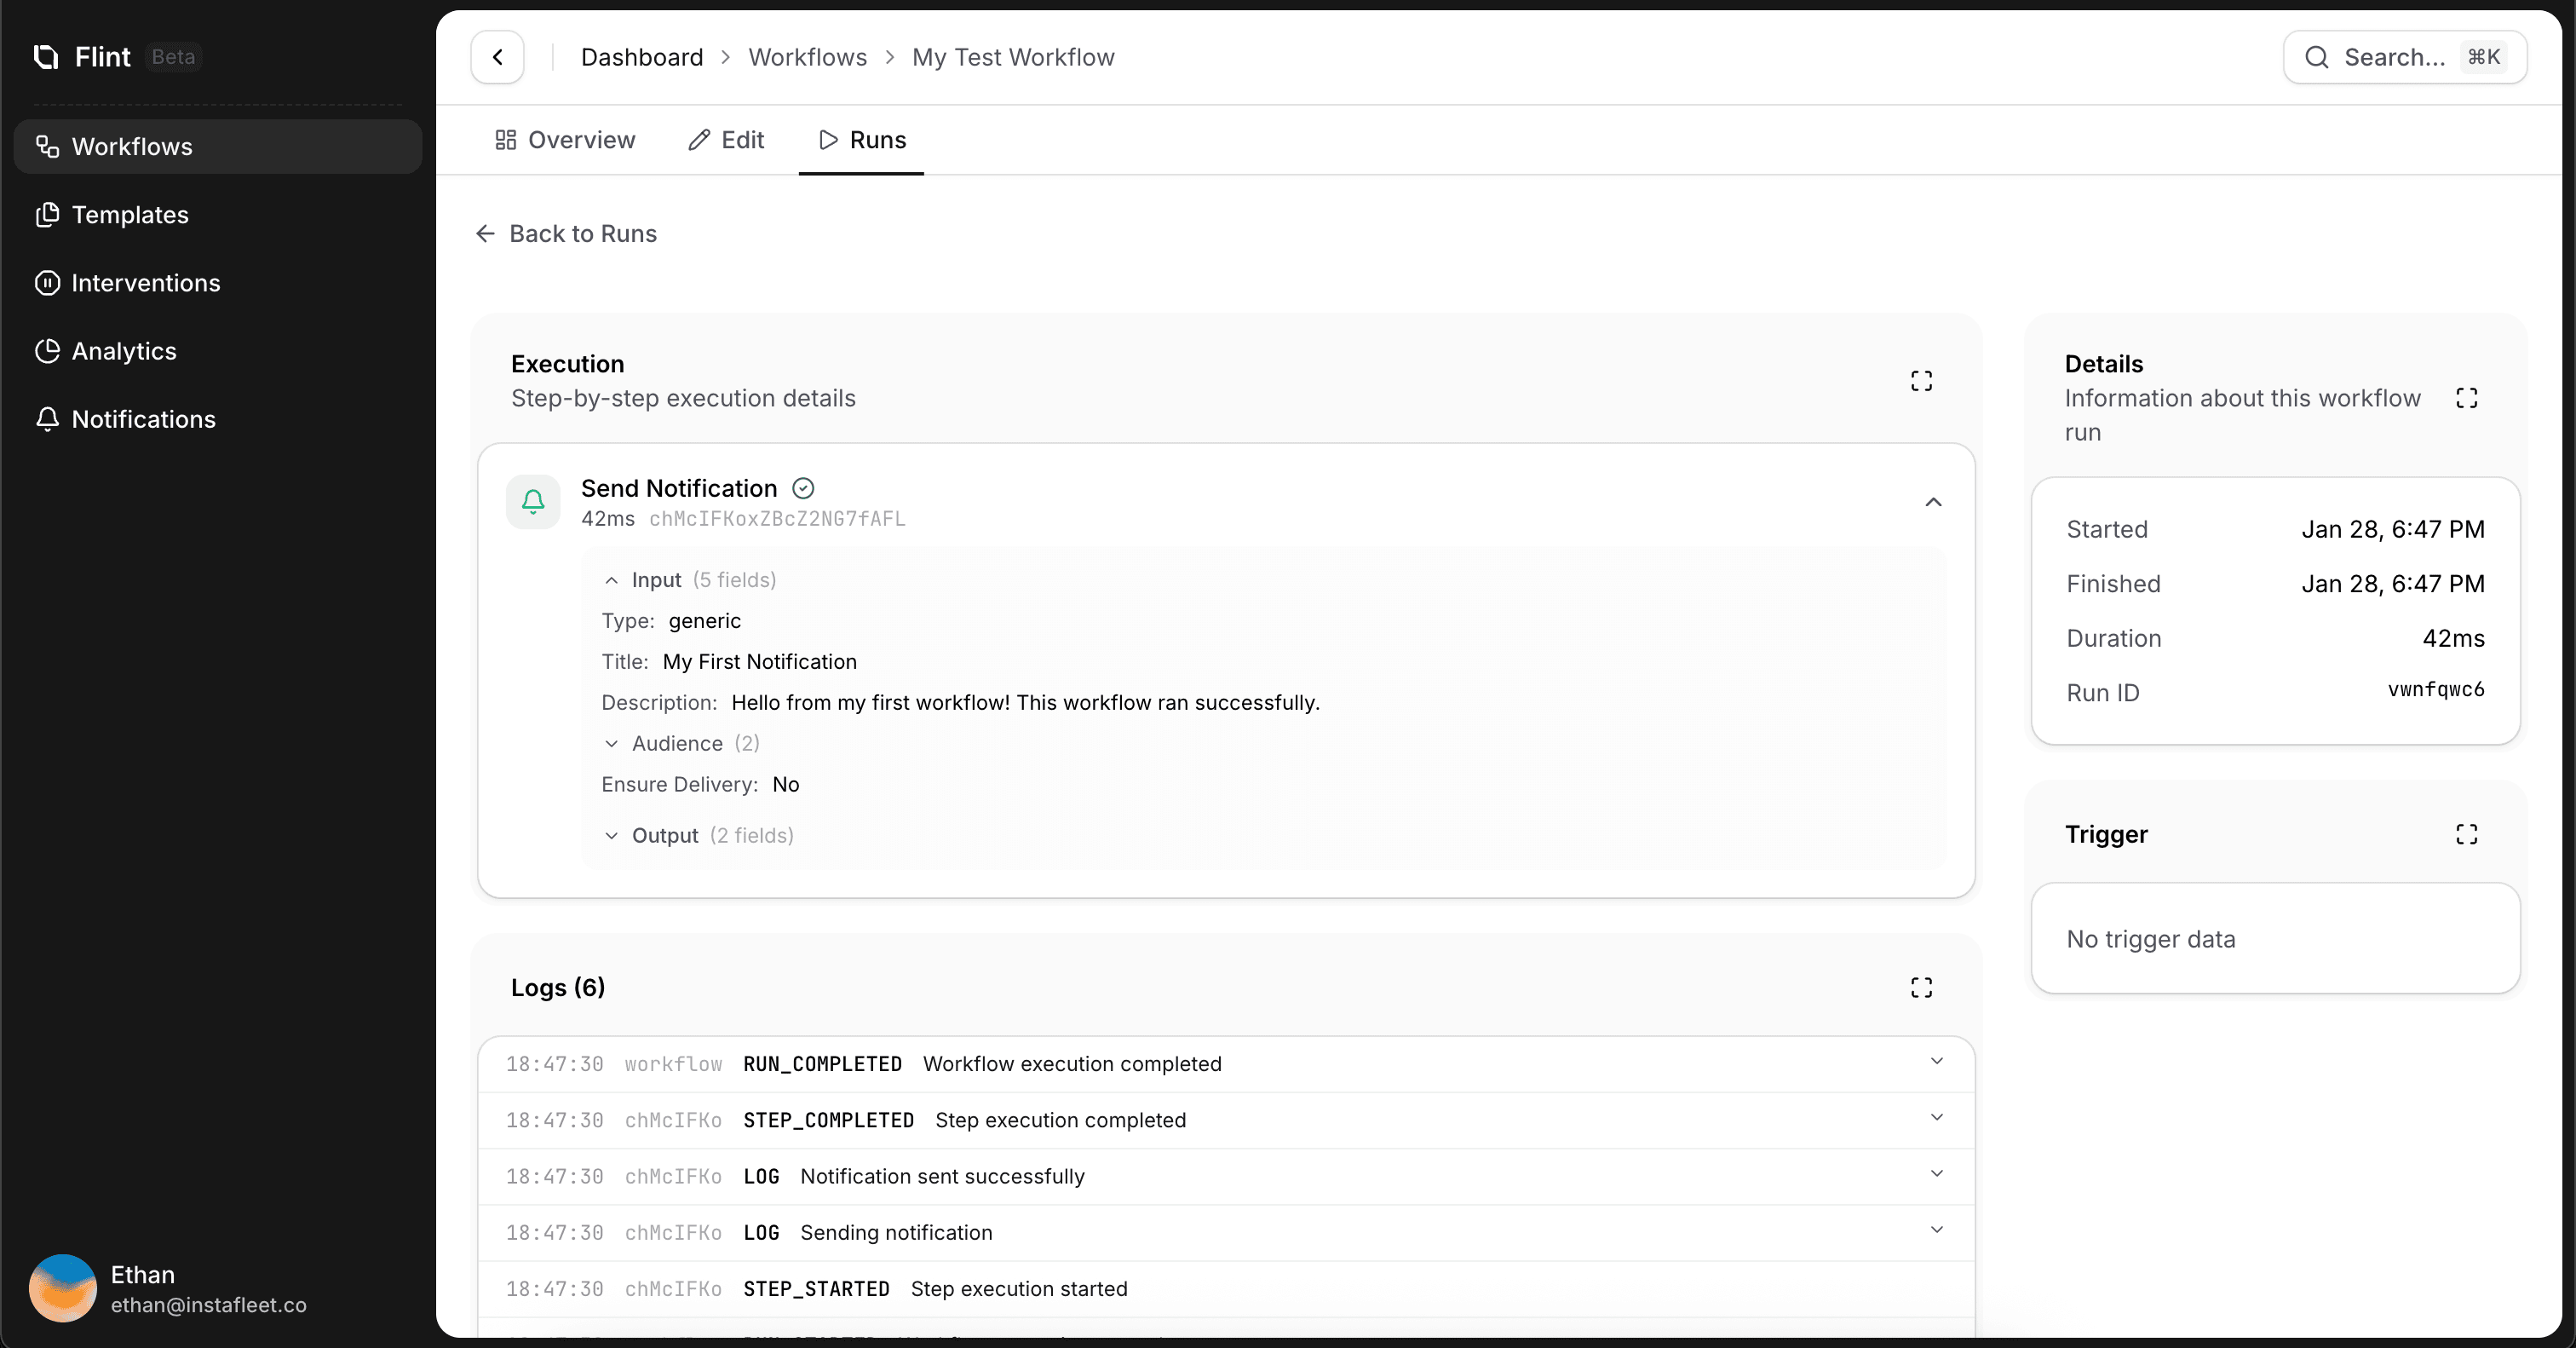This screenshot has width=2576, height=1348.
Task: Switch to the Overview tab
Action: [x=565, y=140]
